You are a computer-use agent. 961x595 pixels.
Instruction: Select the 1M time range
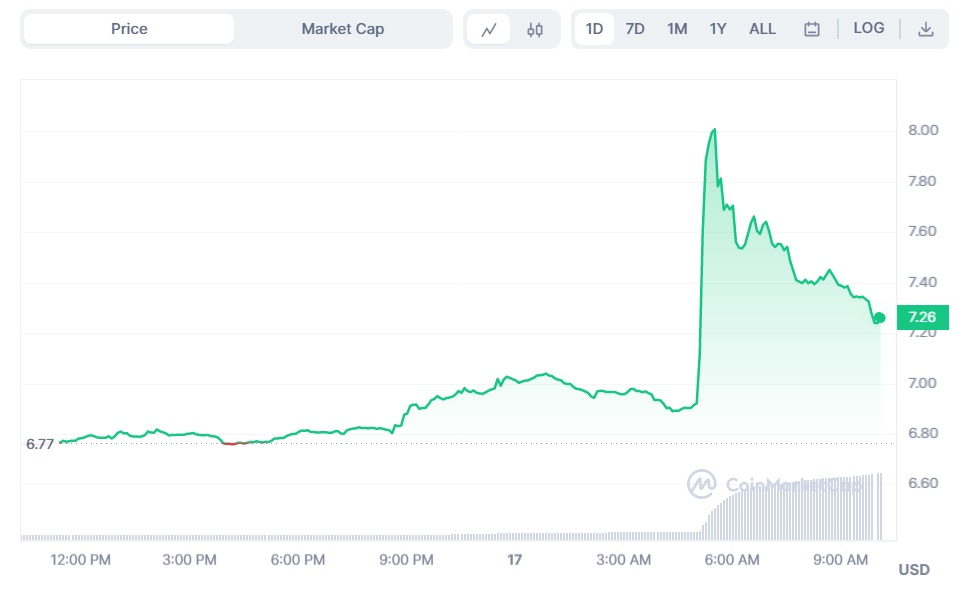point(677,29)
